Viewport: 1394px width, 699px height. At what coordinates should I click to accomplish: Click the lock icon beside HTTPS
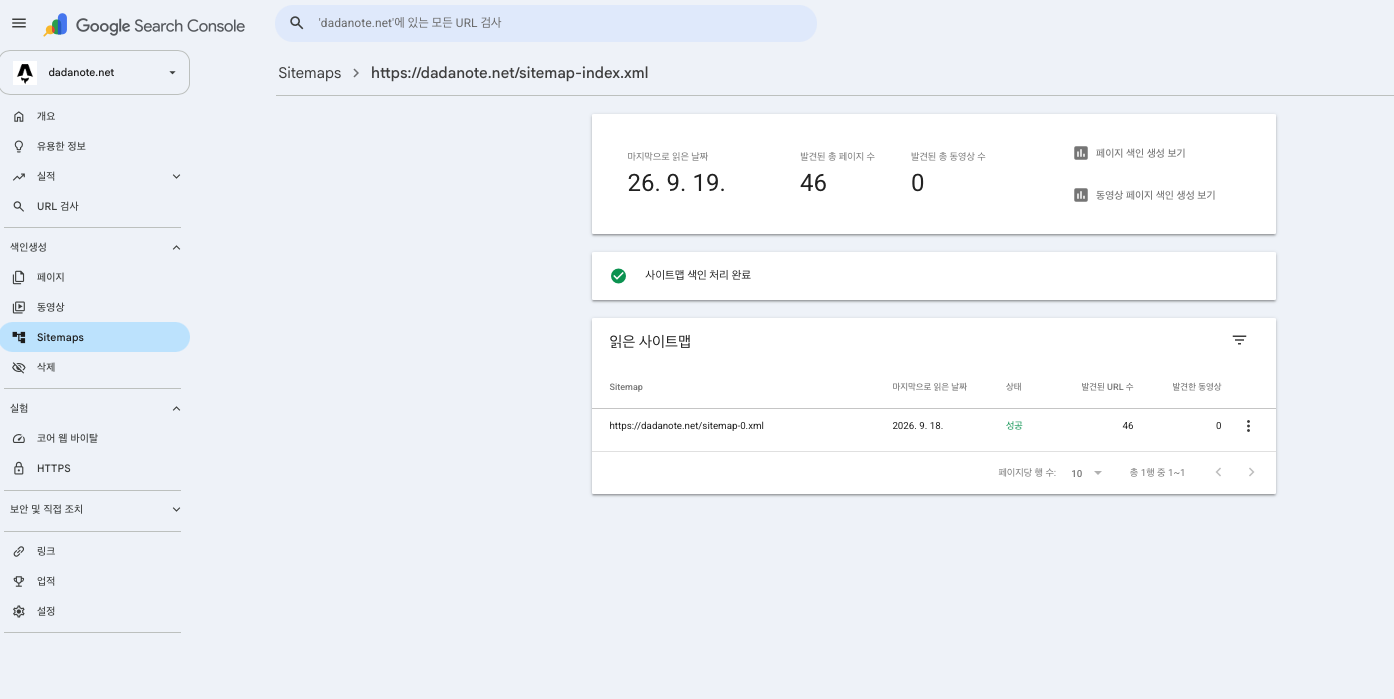coord(19,468)
